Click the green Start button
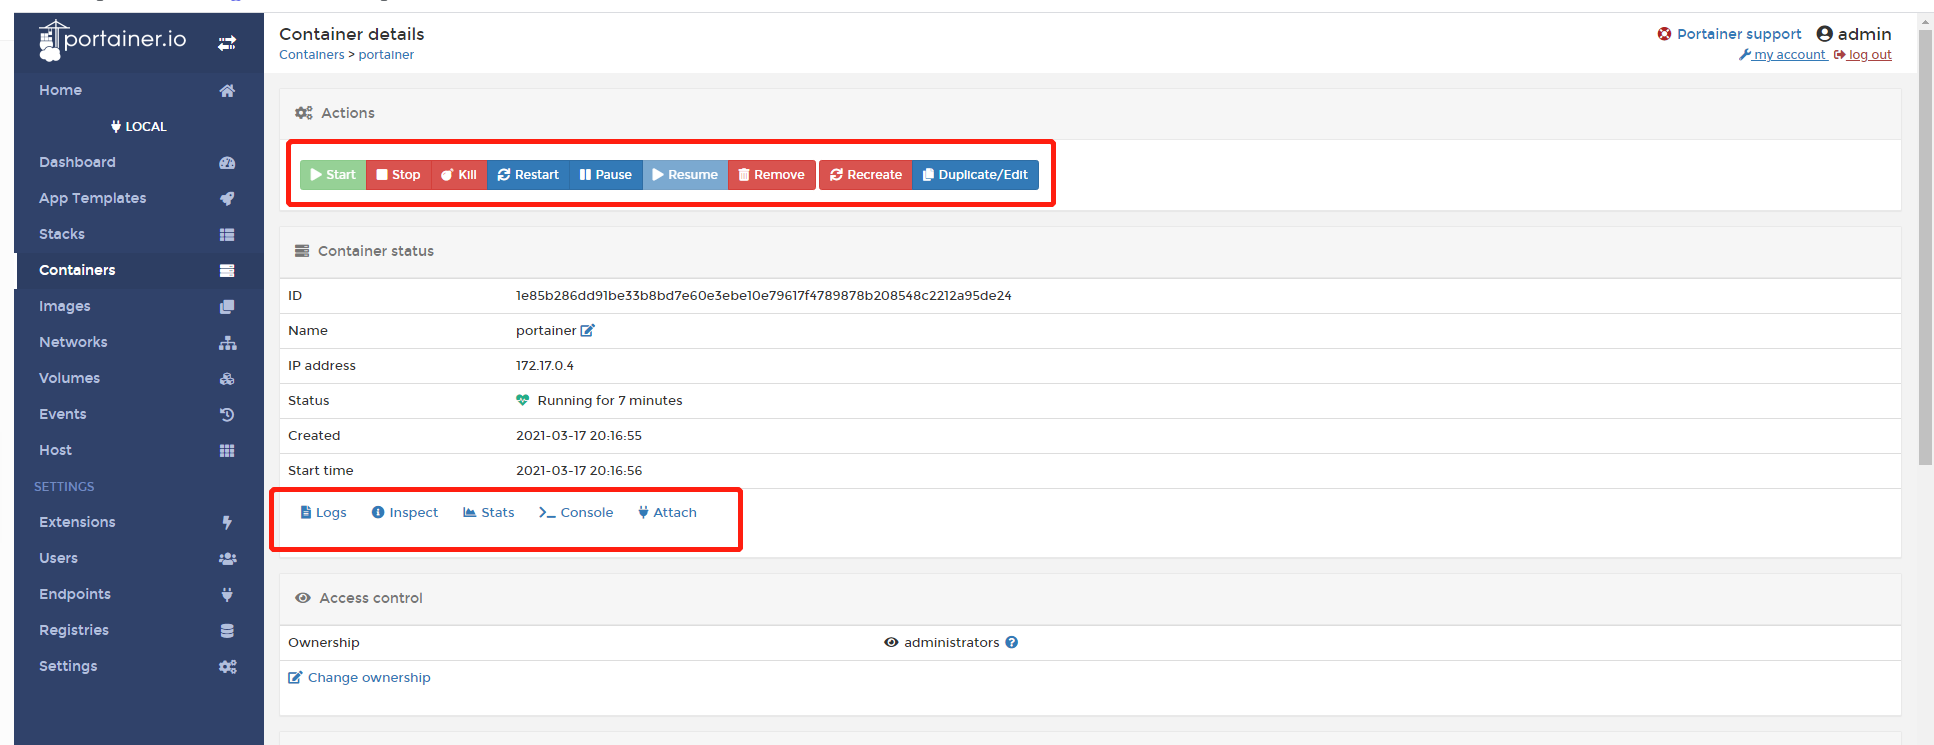Screen dimensions: 1934x745 click(333, 174)
